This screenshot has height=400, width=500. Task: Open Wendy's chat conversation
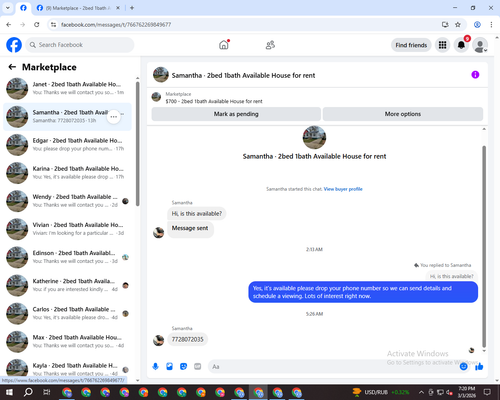(67, 201)
